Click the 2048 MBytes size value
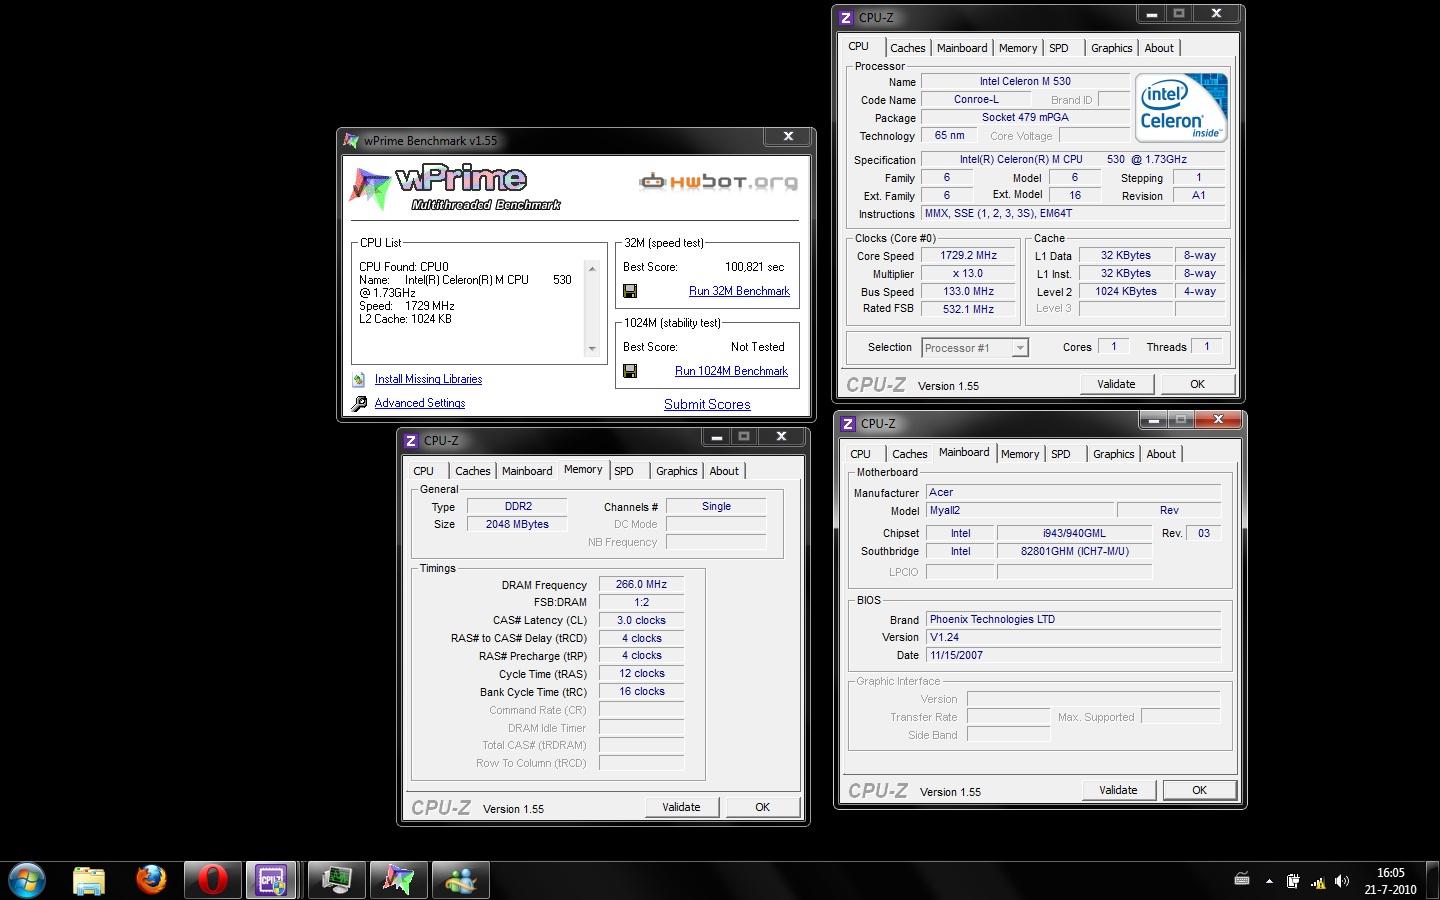 (517, 524)
